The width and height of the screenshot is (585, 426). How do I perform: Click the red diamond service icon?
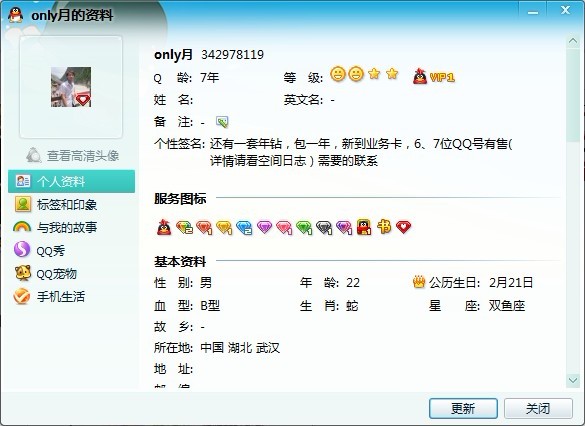(x=204, y=227)
